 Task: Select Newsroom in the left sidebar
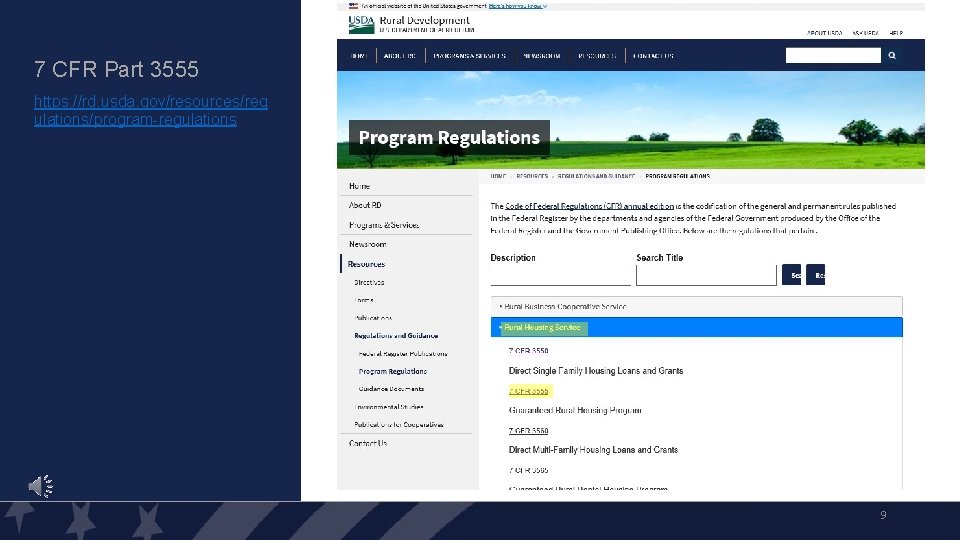[x=367, y=244]
